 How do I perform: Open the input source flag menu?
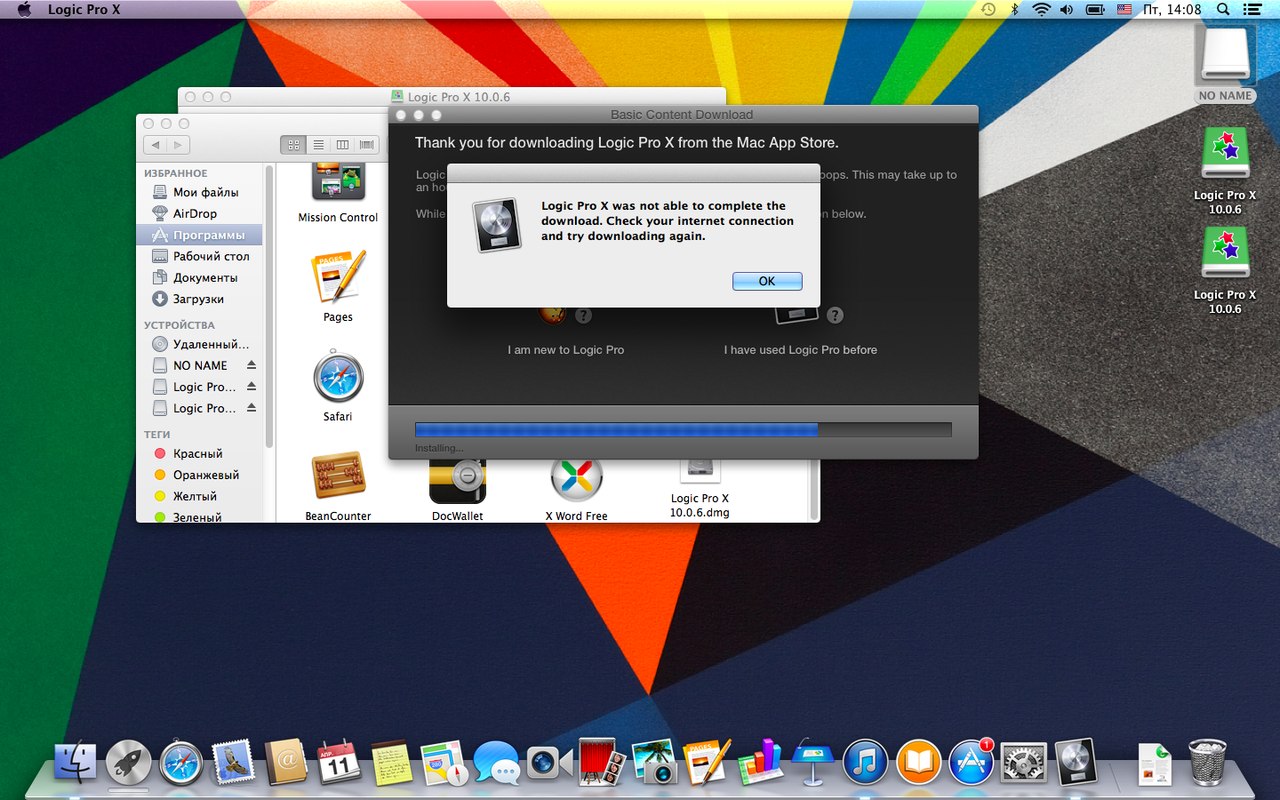[x=1124, y=9]
